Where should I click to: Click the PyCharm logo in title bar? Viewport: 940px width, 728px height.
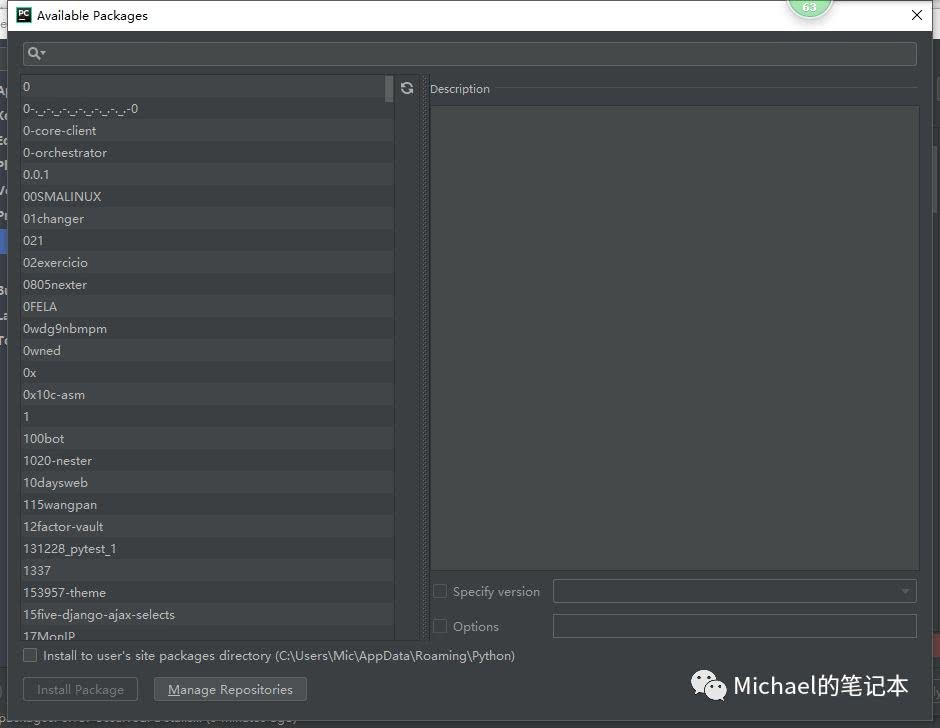tap(24, 15)
